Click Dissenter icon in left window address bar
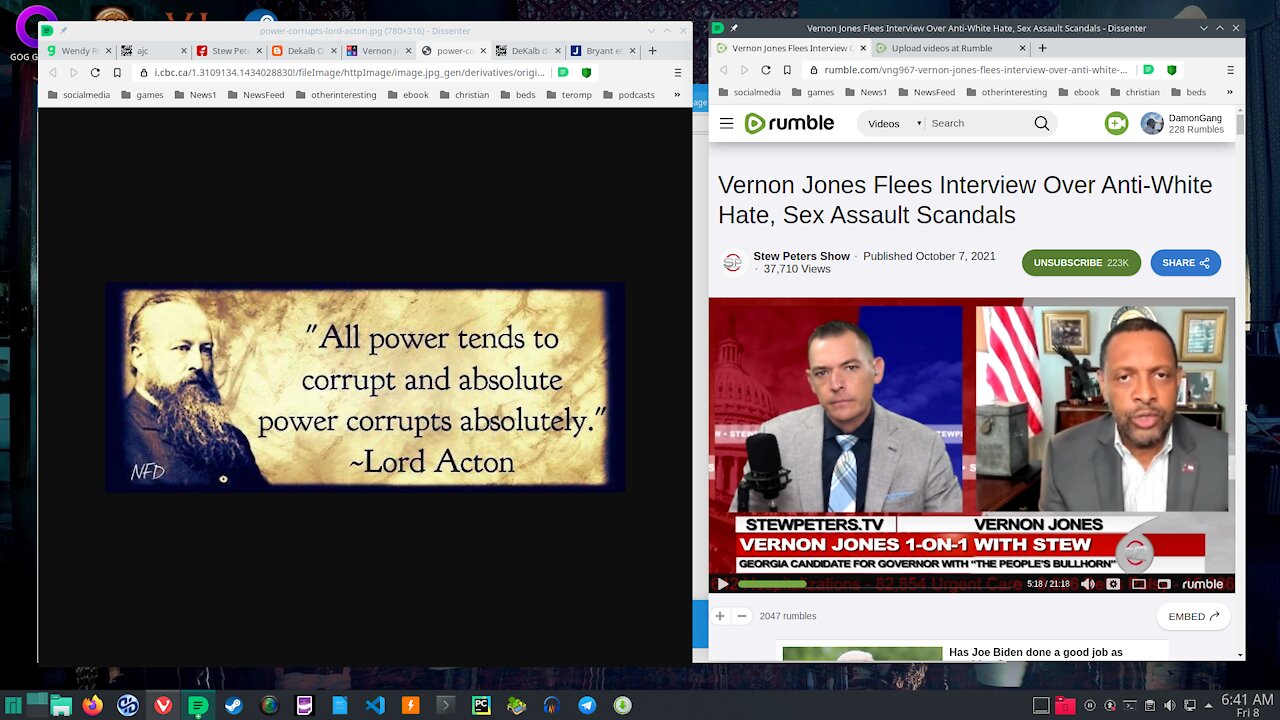Screen dimensions: 1280x720 [x=563, y=72]
